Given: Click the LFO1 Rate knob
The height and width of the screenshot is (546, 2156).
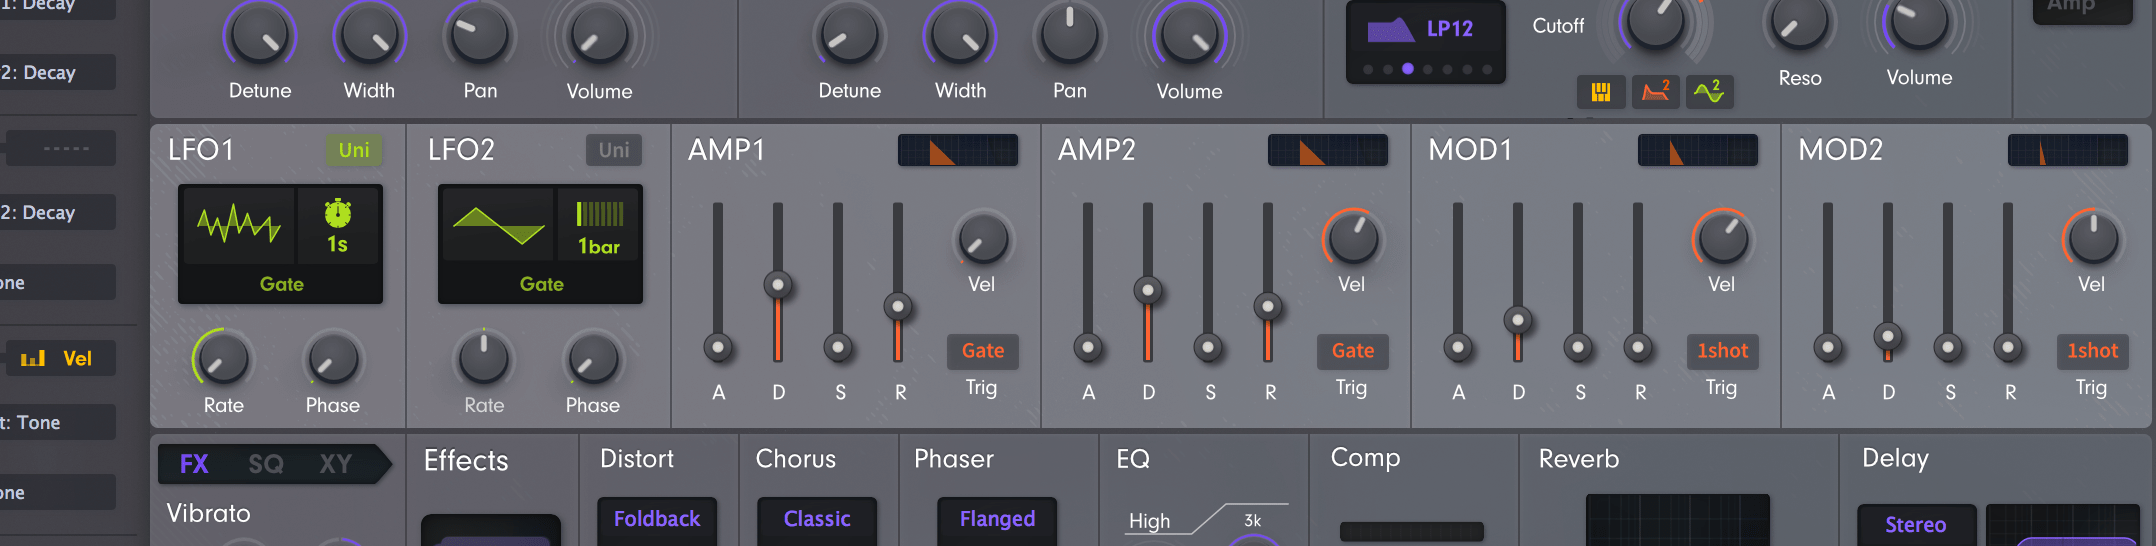Looking at the screenshot, I should click(222, 359).
